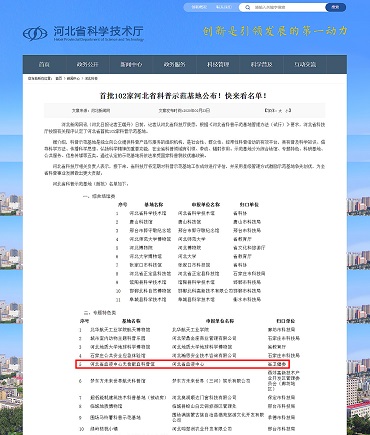Open the 政务服务 navigation tab
Image resolution: width=370 pixels, height=435 pixels.
pos(174,64)
